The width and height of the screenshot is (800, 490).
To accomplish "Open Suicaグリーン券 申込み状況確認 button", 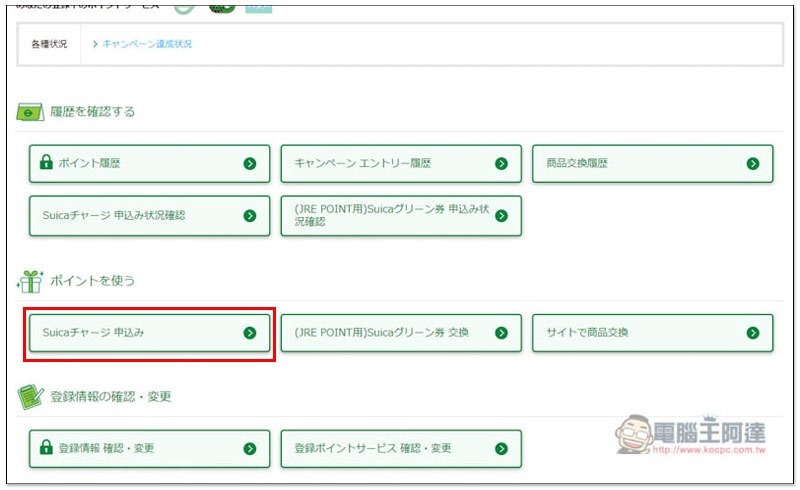I will 401,215.
